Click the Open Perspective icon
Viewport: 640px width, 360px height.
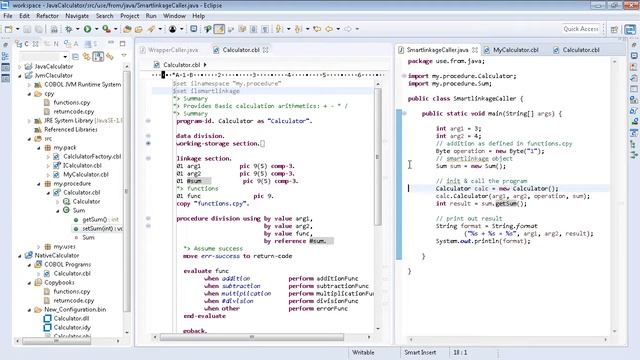(x=614, y=29)
